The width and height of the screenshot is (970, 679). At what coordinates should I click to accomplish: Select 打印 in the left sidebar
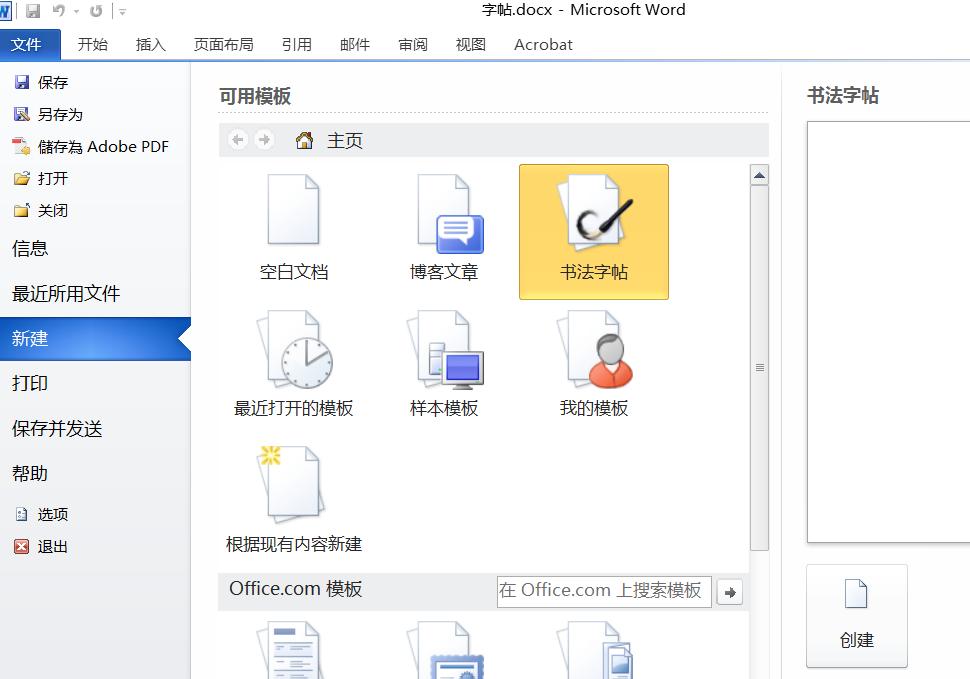(x=30, y=383)
